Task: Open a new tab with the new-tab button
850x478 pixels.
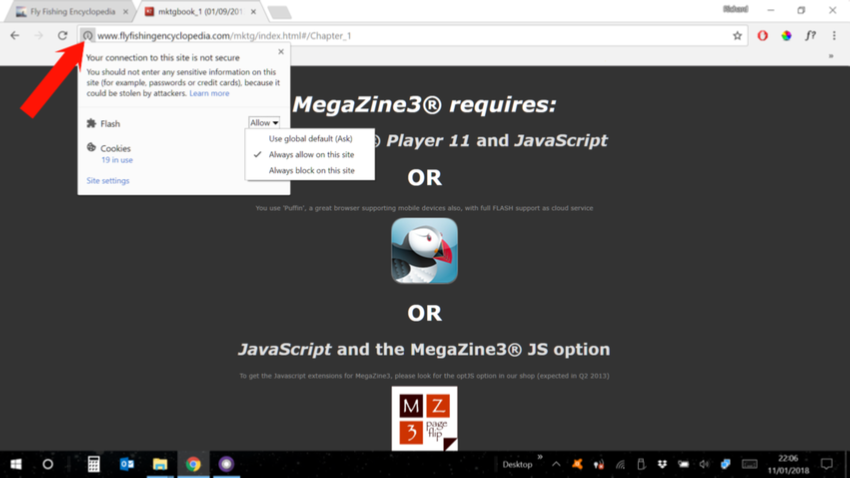Action: pos(279,12)
